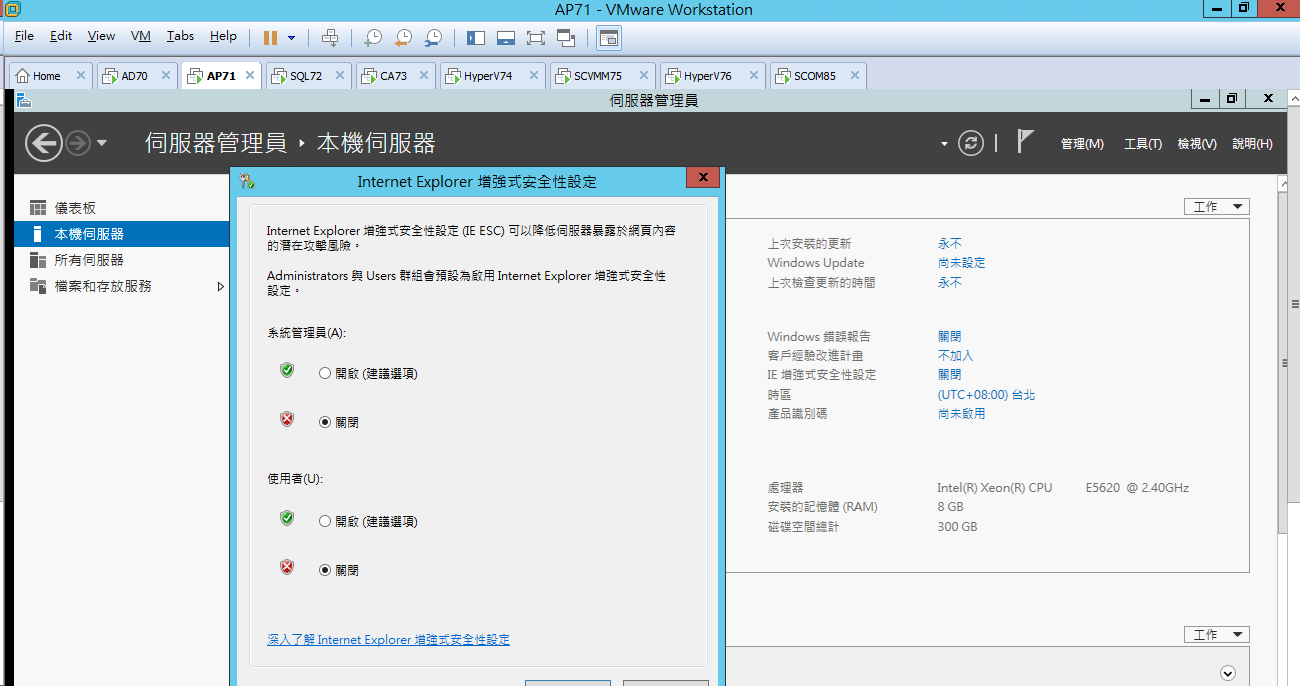Click the Server Manager forward arrow
The image size is (1300, 686).
point(78,143)
